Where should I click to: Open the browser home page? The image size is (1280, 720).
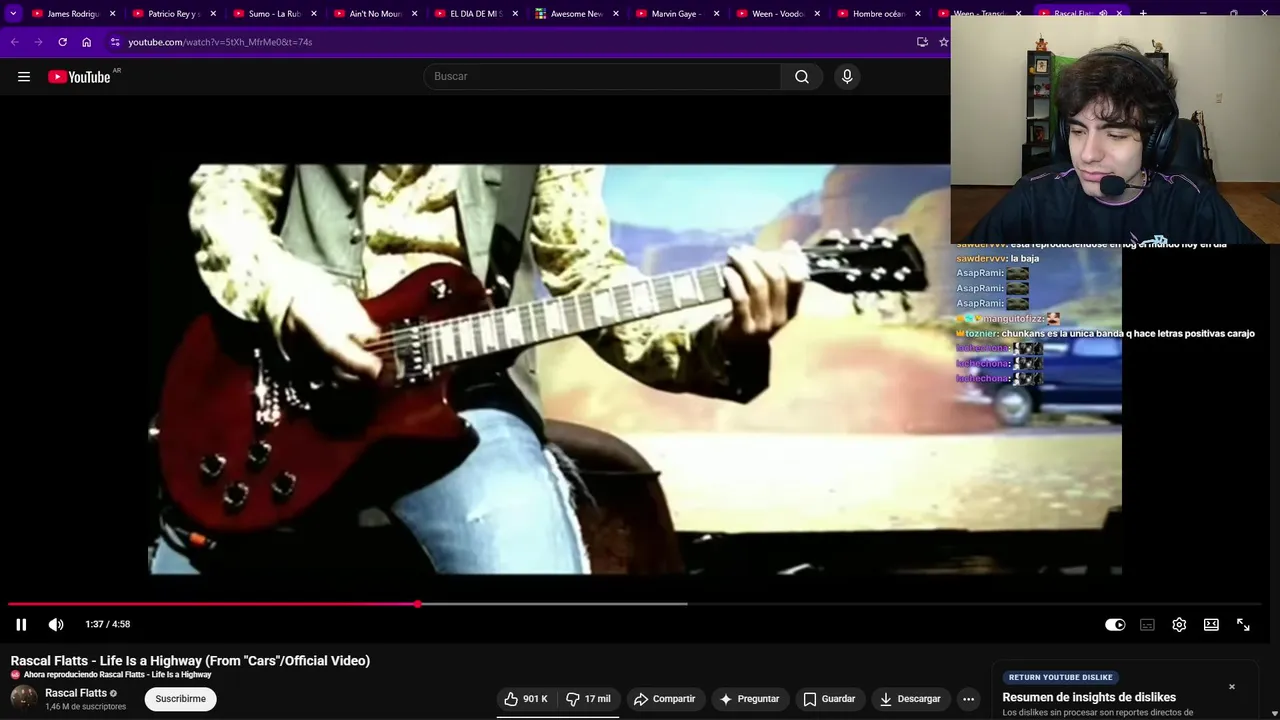[86, 42]
